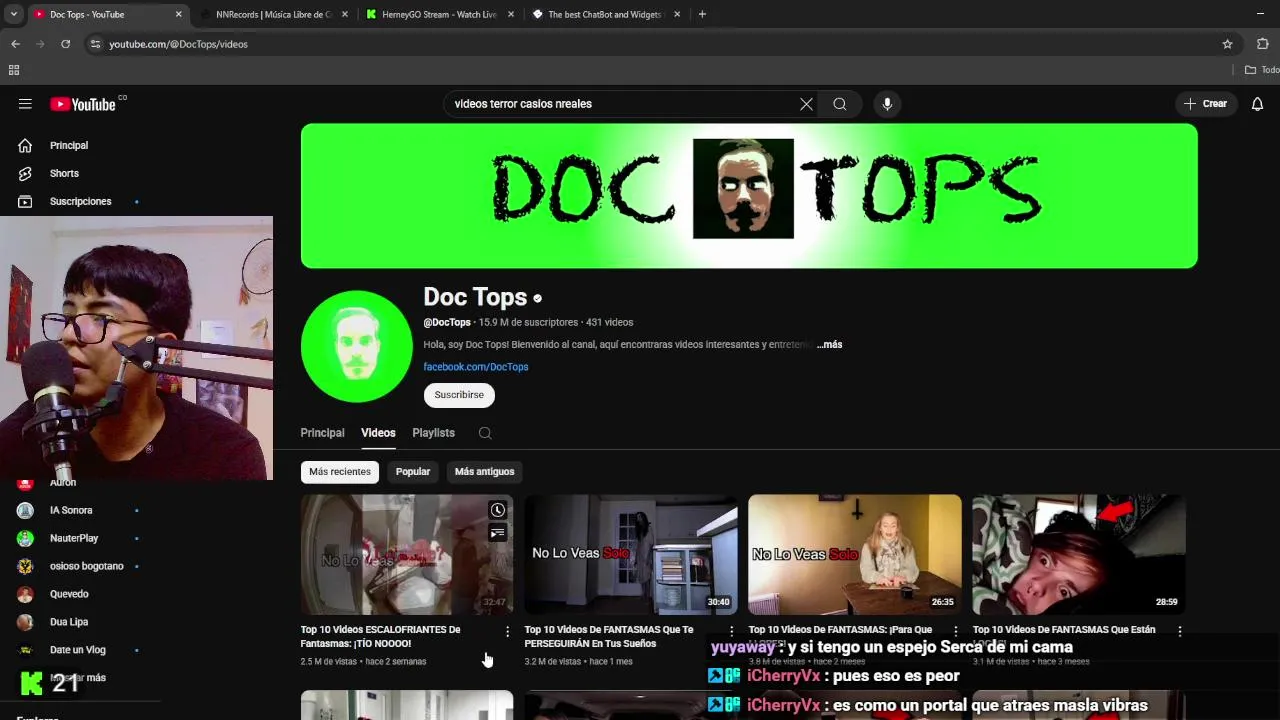Click the Crear button
This screenshot has height=720, width=1280.
pyautogui.click(x=1206, y=104)
